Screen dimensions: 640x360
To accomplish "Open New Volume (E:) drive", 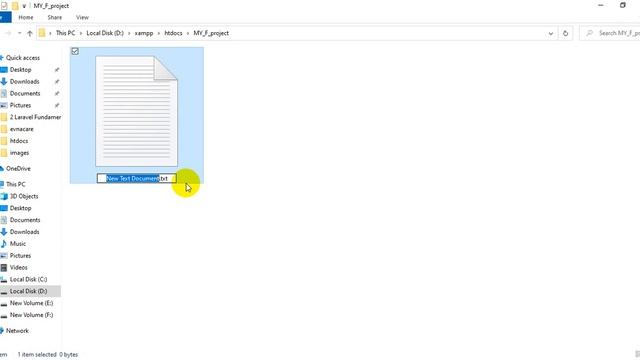I will coord(31,303).
